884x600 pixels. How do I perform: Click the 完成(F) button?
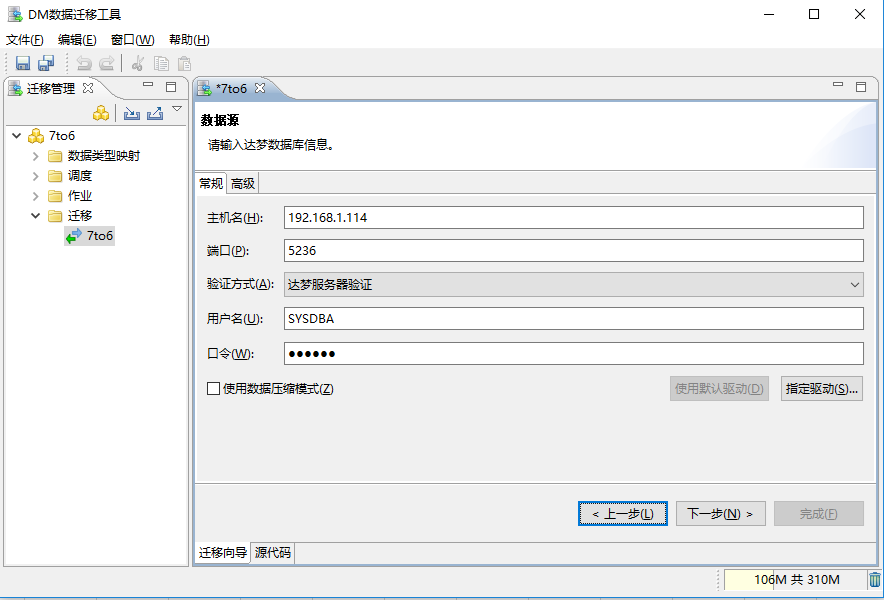click(x=819, y=514)
